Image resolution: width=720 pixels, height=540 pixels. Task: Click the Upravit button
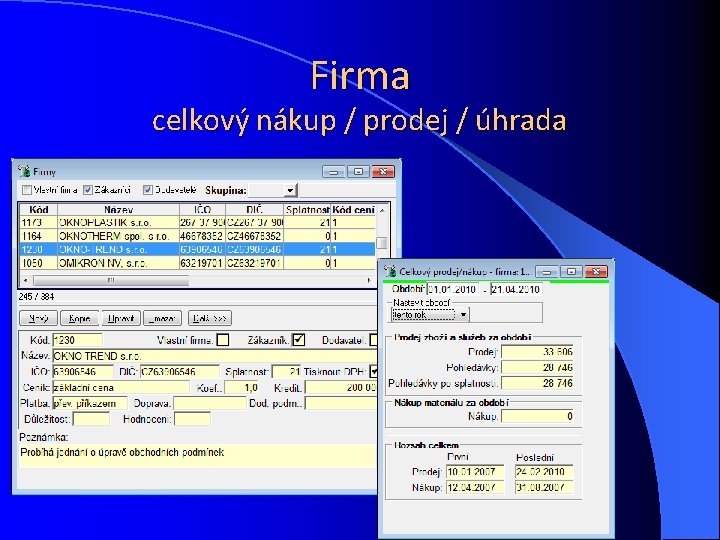121,318
